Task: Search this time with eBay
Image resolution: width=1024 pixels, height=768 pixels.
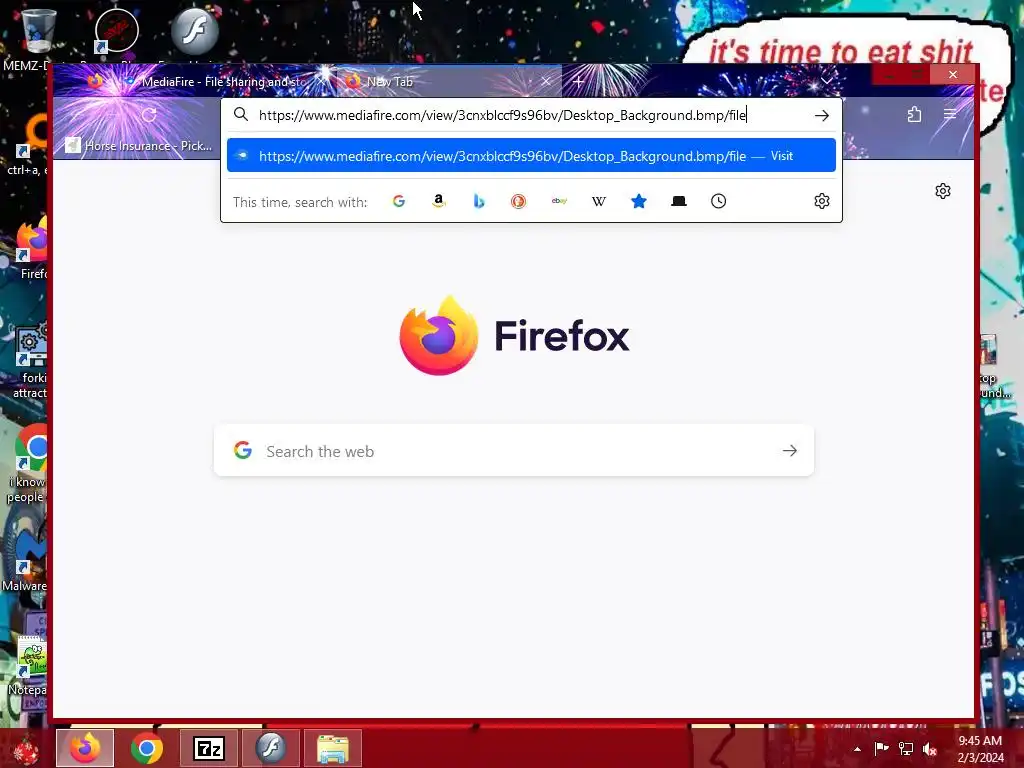Action: coord(559,201)
